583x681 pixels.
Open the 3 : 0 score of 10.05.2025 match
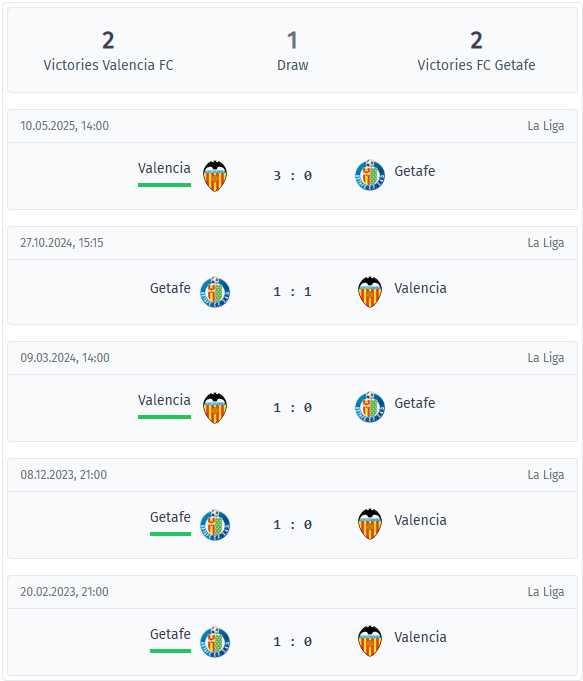292,175
